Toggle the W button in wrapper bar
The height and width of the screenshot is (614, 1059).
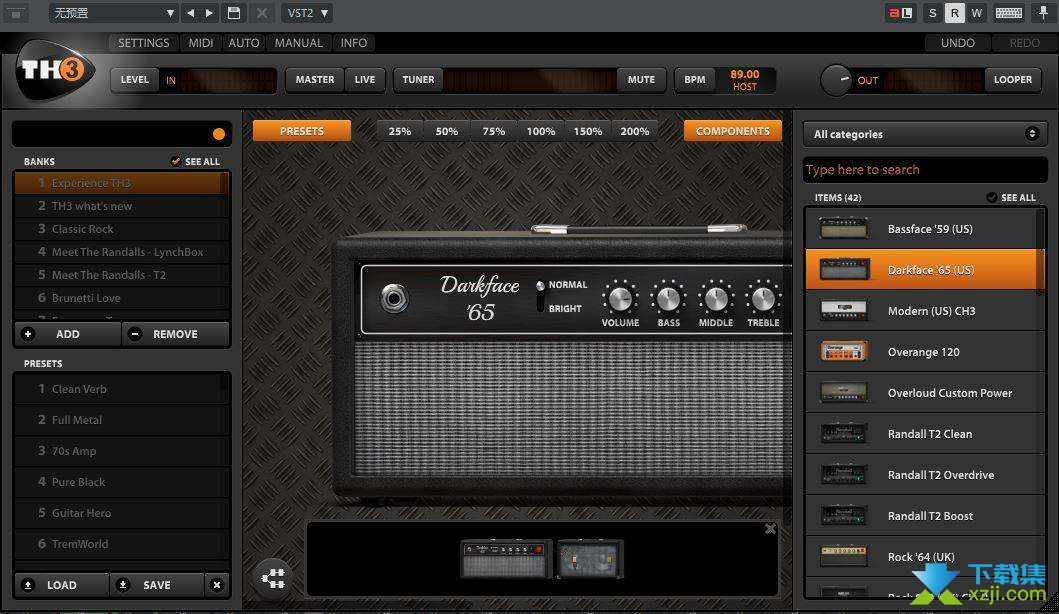(977, 13)
